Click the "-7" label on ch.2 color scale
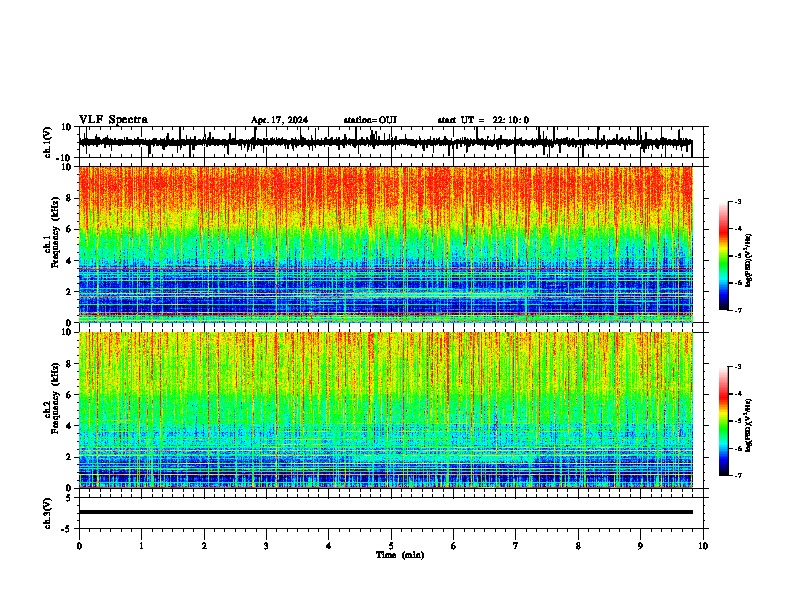792x612 pixels. tap(738, 475)
